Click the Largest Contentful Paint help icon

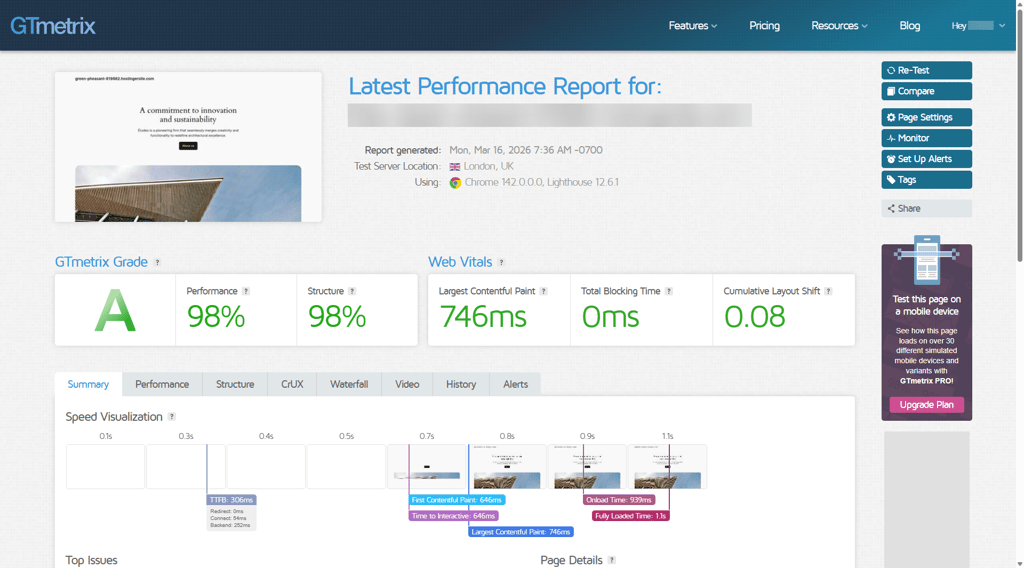click(543, 291)
